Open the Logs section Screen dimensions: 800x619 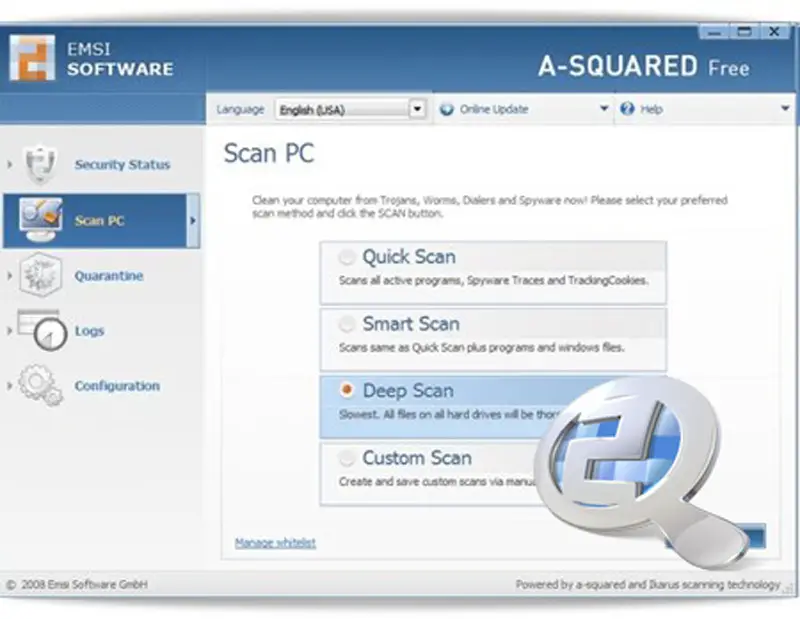89,331
